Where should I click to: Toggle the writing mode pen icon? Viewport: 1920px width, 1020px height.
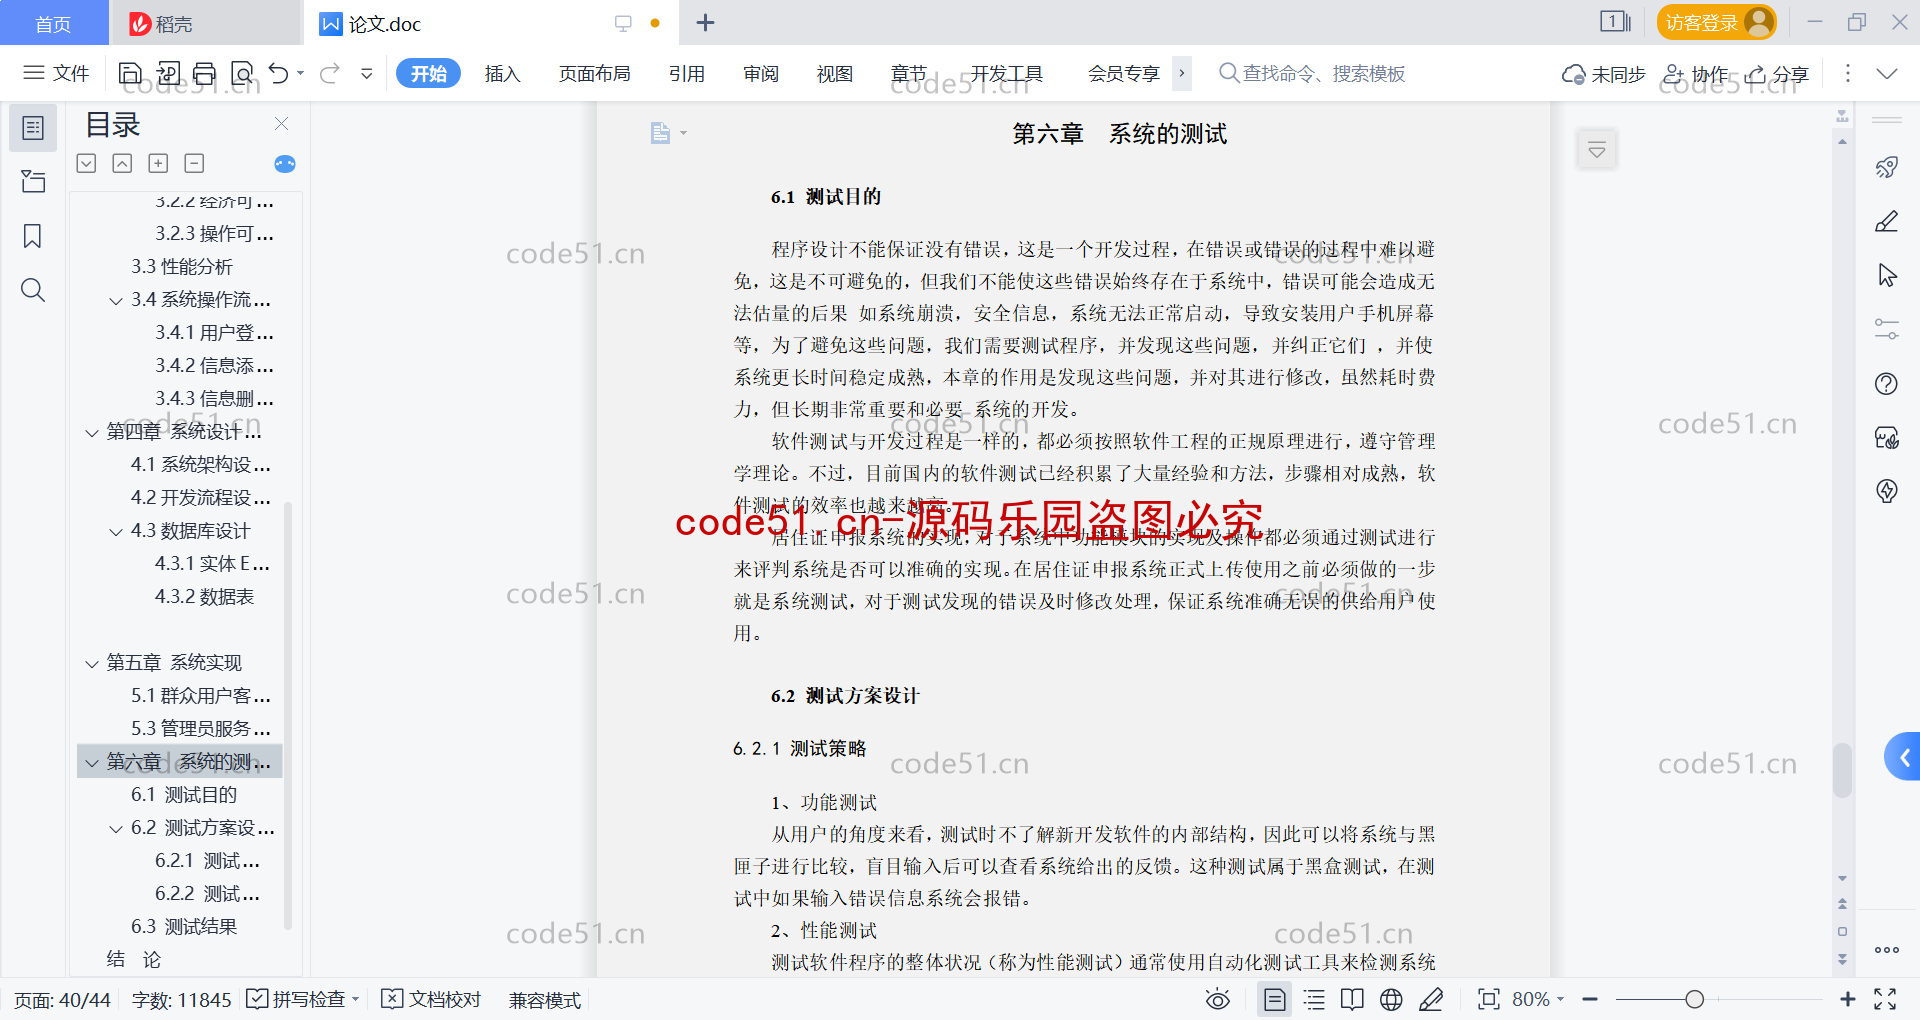tap(1431, 999)
